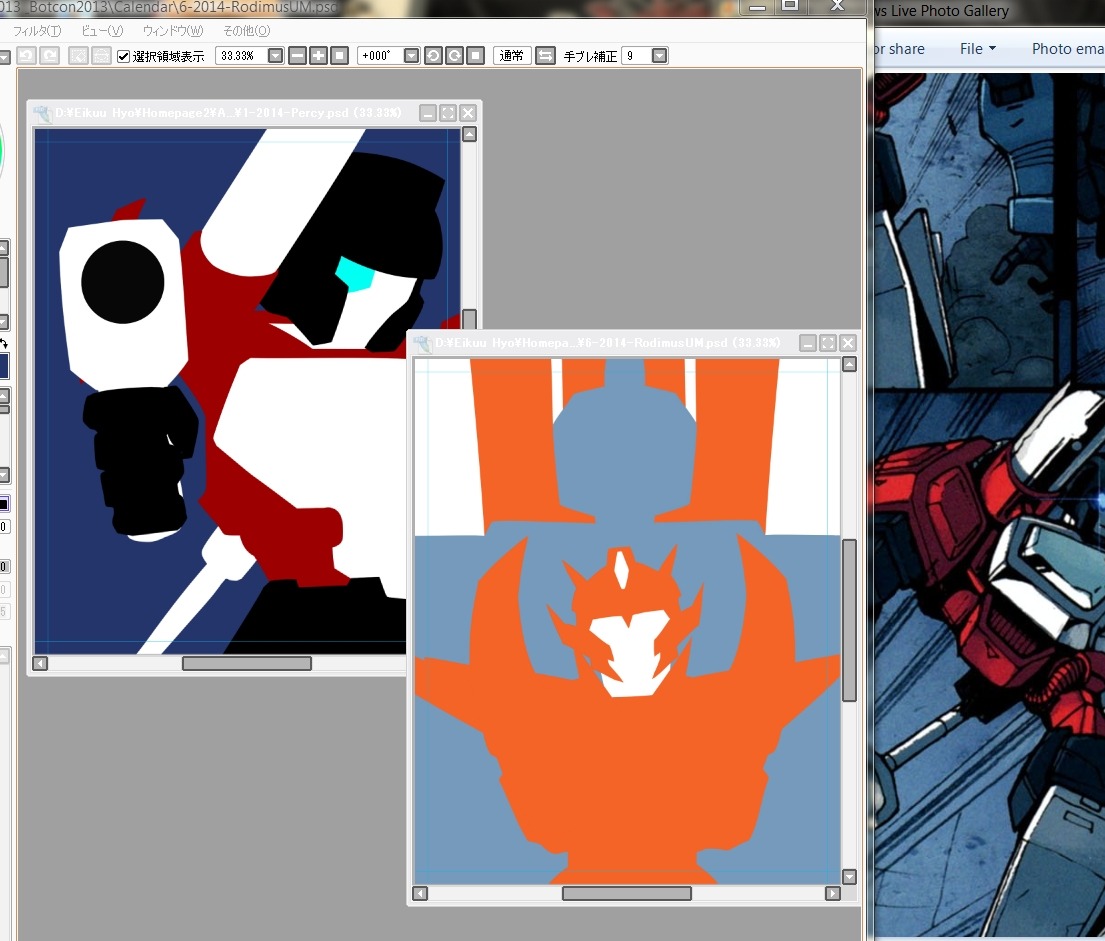Click the 手ブレ補正 value field showing 9
Image resolution: width=1105 pixels, height=941 pixels.
tap(636, 56)
